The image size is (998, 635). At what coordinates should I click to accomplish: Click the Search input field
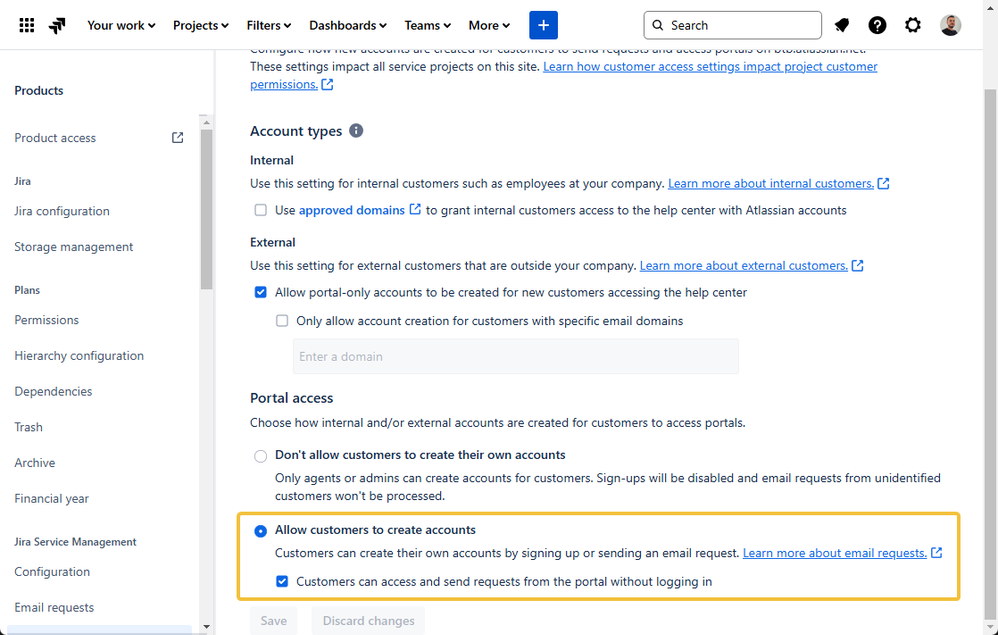733,25
